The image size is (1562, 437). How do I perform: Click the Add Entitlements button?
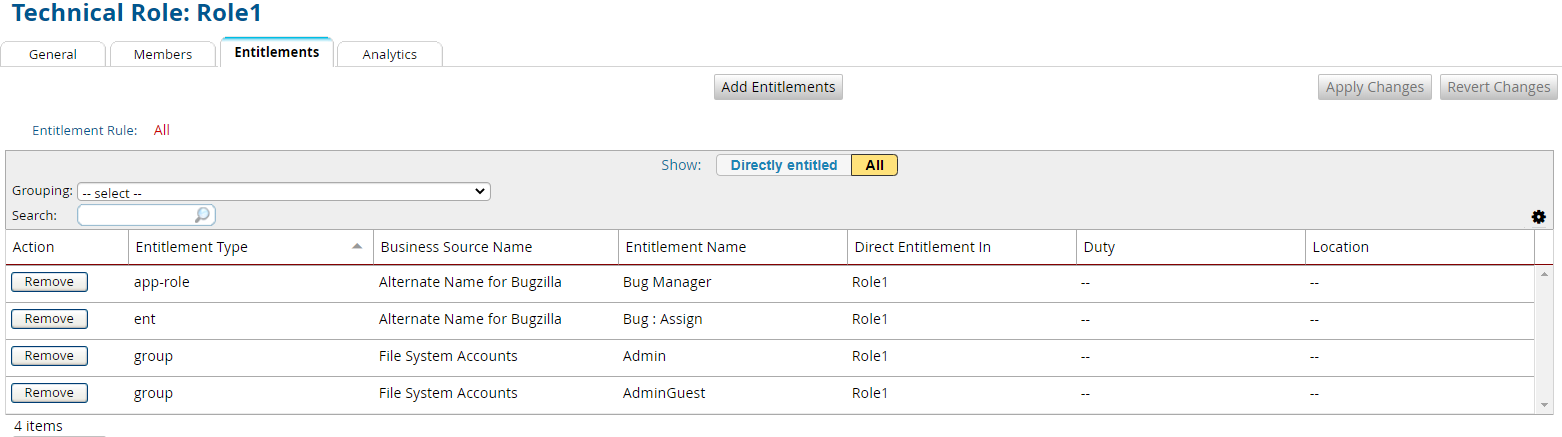pyautogui.click(x=778, y=87)
